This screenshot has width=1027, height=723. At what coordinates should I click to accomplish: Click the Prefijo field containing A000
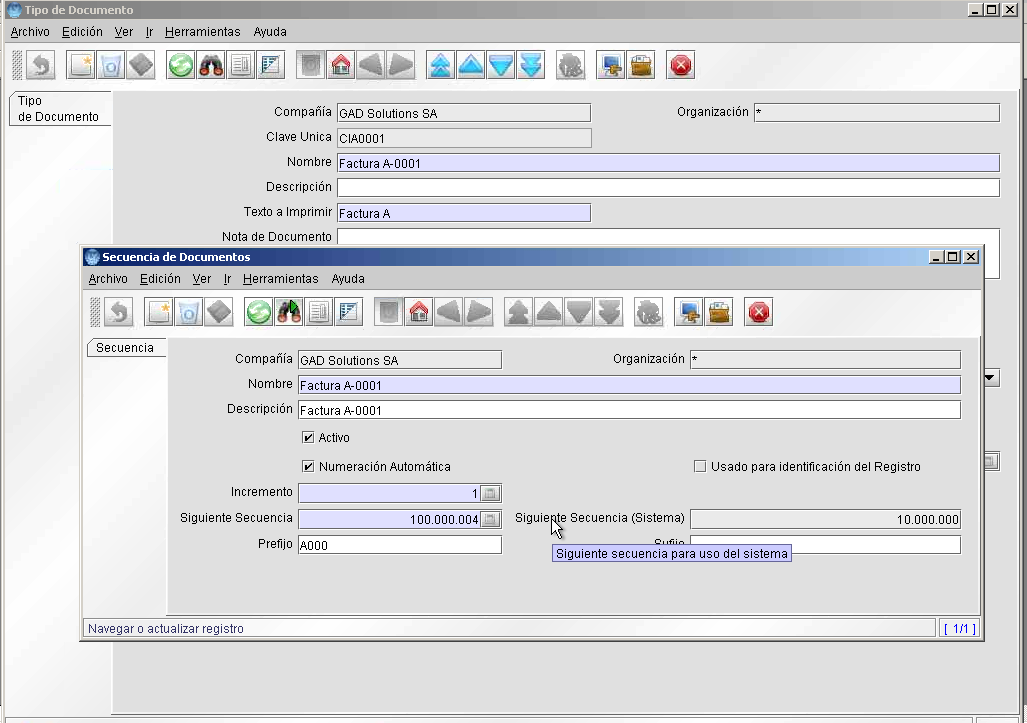(x=400, y=545)
